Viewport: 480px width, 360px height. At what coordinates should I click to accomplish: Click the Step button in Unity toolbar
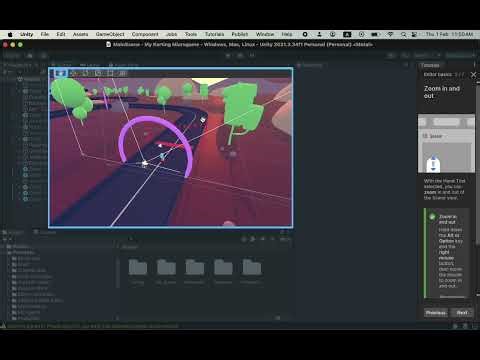[252, 55]
